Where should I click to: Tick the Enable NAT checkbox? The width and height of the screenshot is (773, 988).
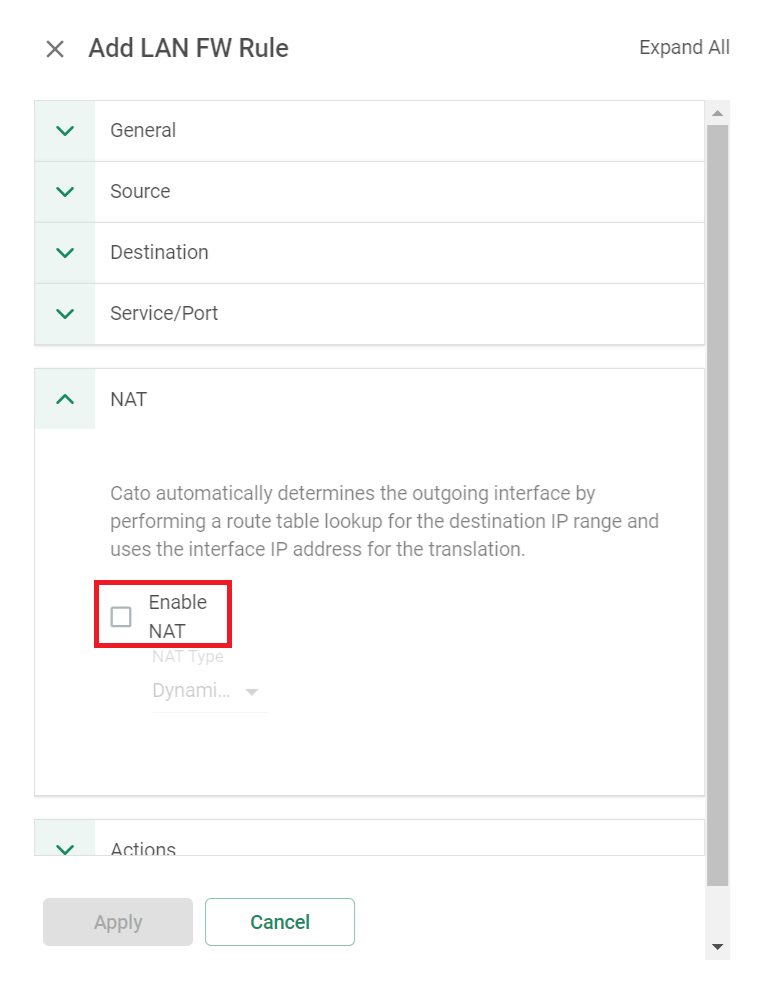tap(121, 617)
